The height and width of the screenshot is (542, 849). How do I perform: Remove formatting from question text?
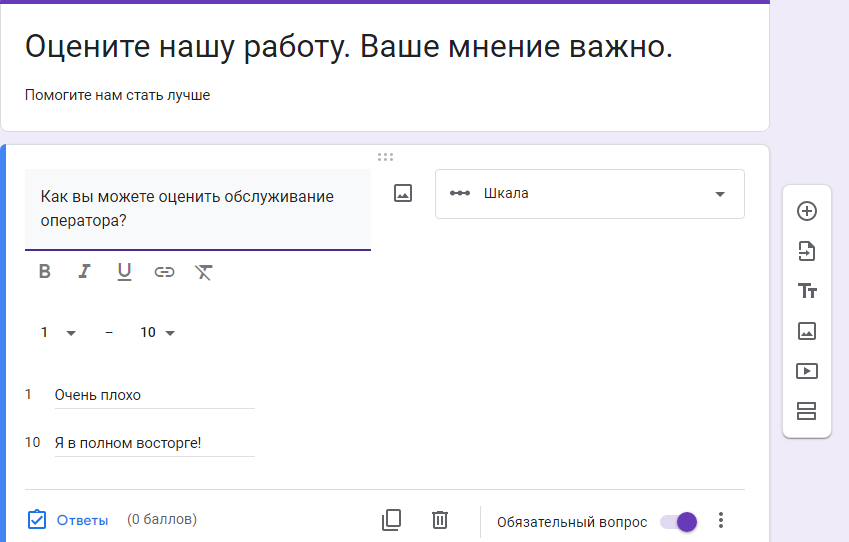point(204,272)
